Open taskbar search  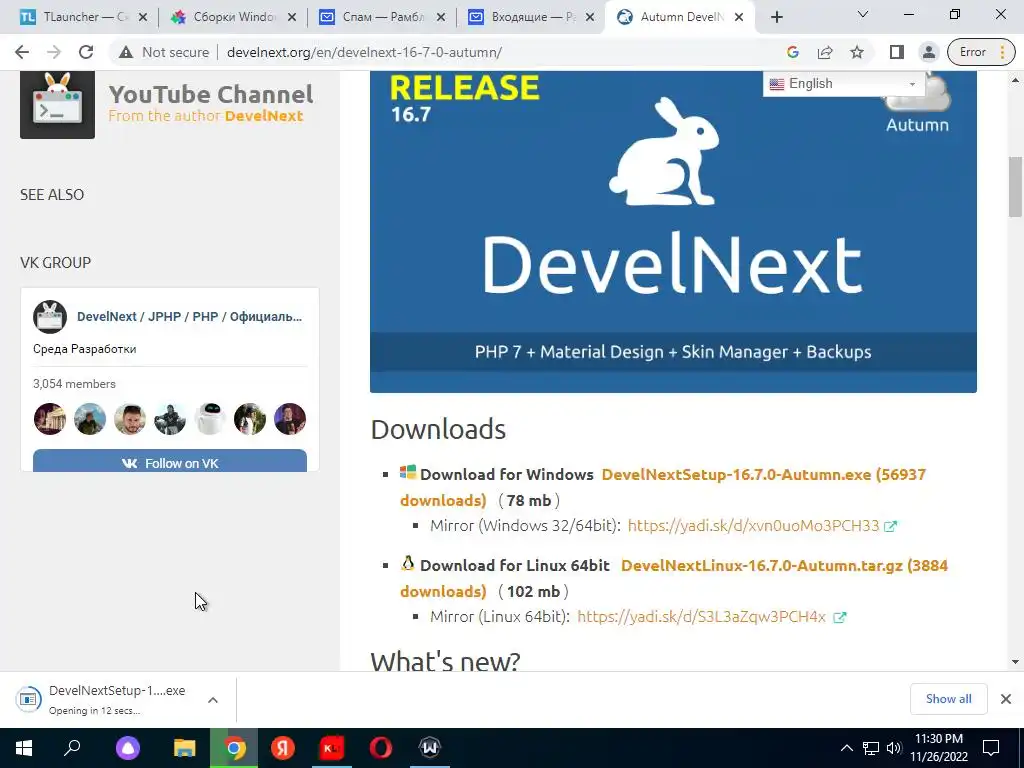pos(72,748)
